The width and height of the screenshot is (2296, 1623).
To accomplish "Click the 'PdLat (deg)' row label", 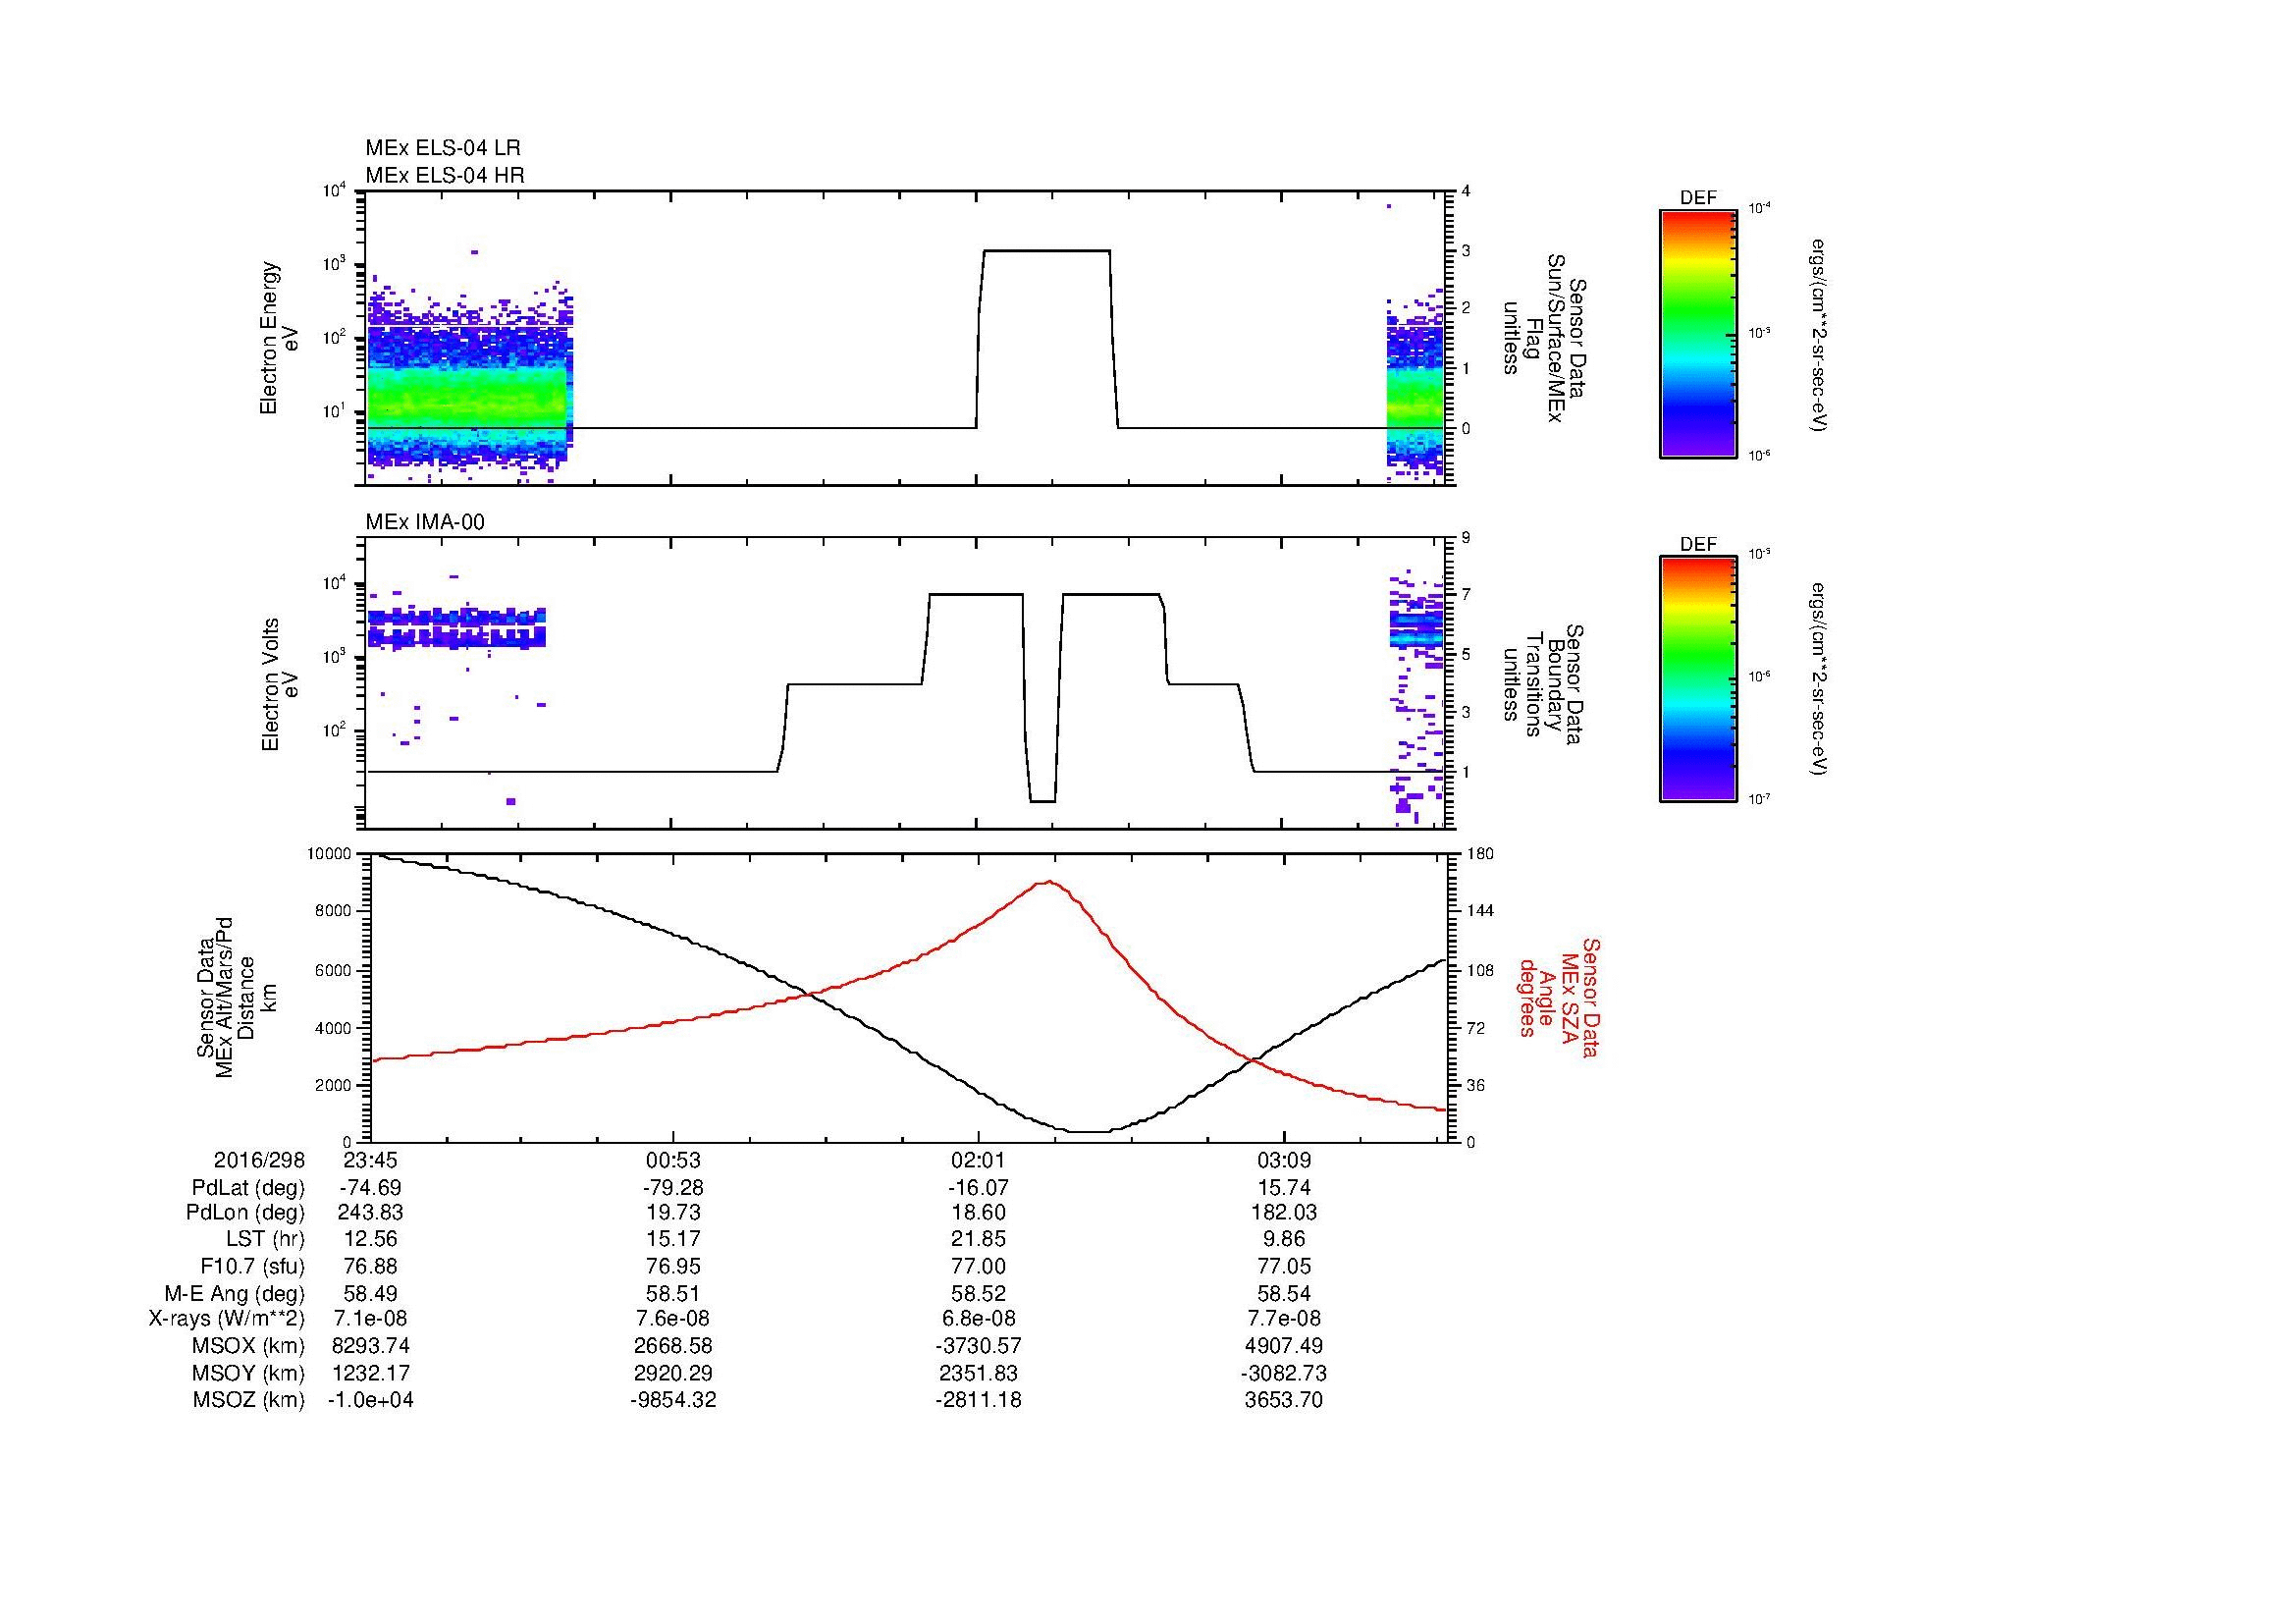I will (x=248, y=1187).
